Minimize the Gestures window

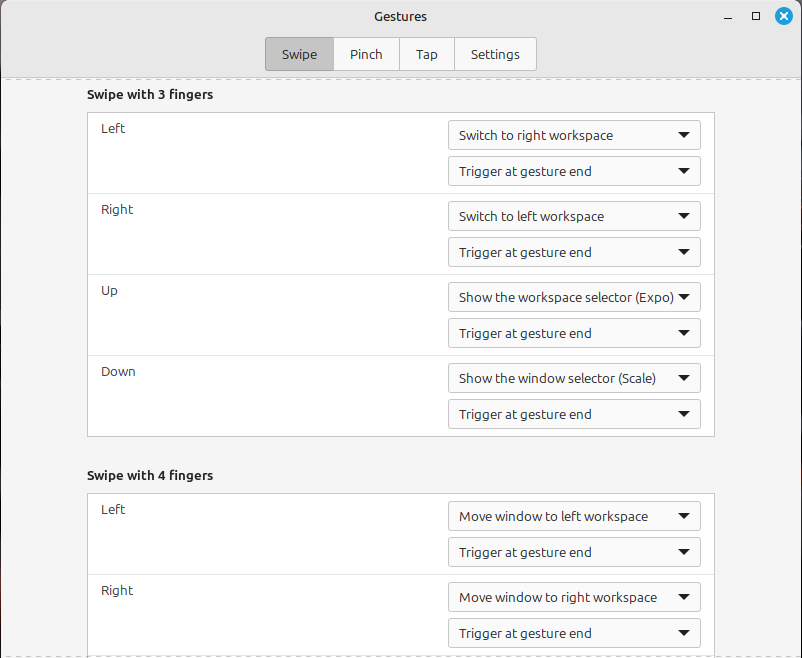pyautogui.click(x=729, y=16)
